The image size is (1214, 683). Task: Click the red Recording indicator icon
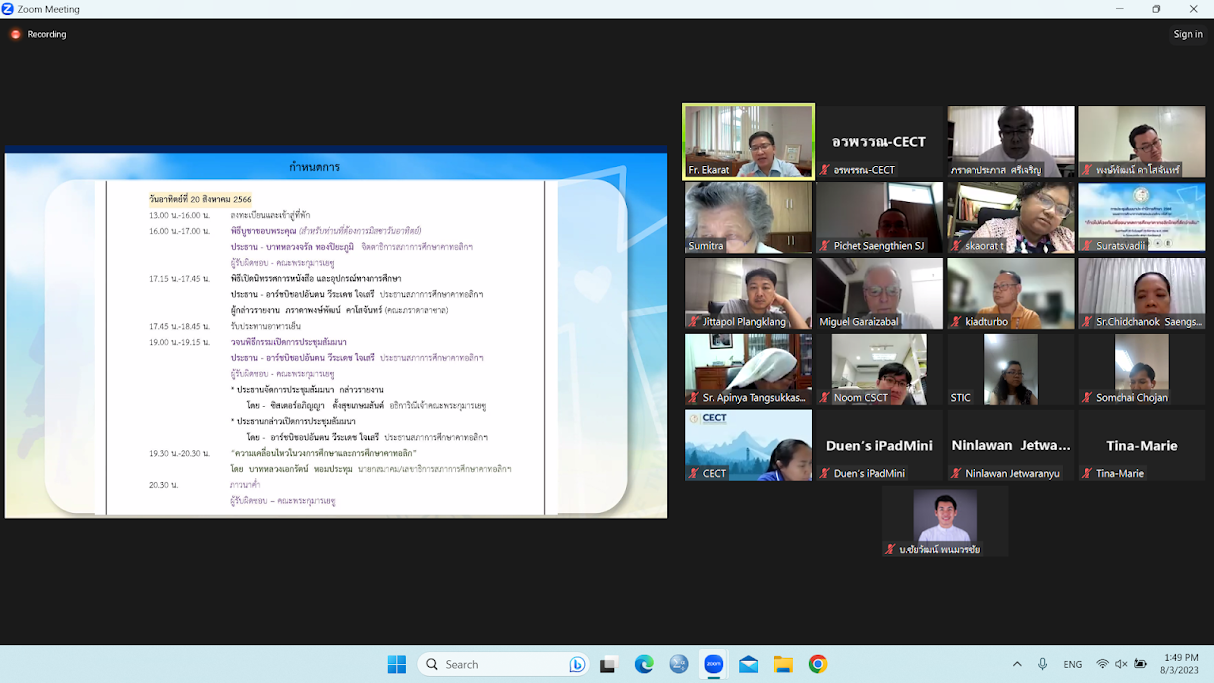[16, 34]
